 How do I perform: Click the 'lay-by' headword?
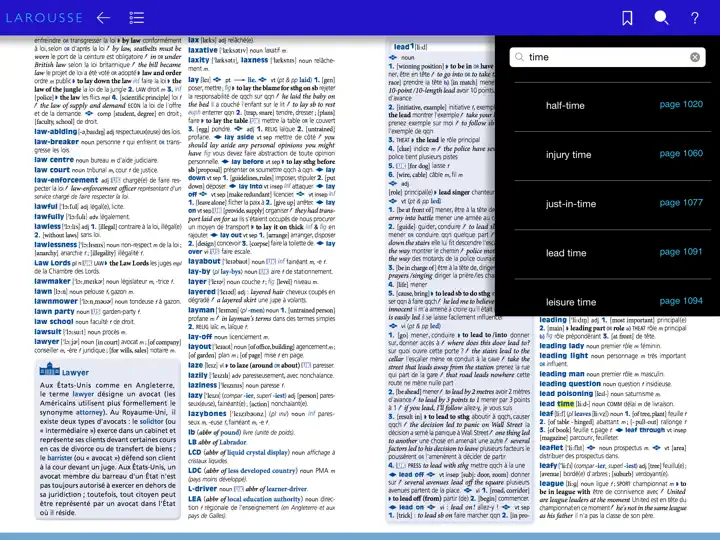click(x=199, y=271)
